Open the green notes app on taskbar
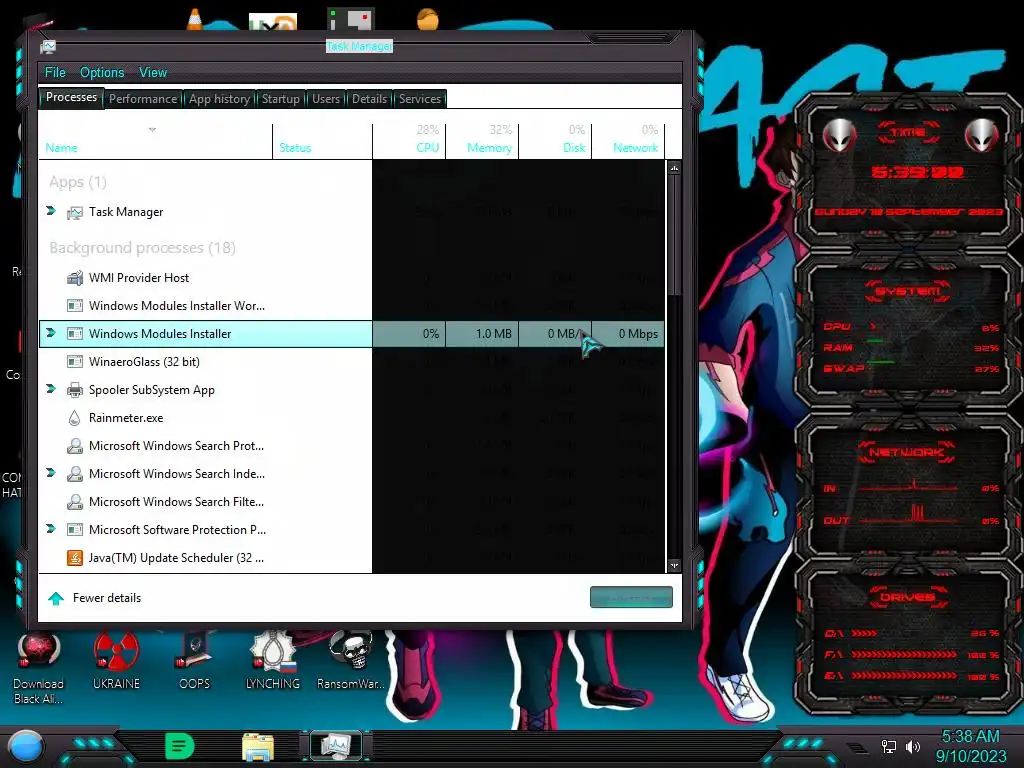The image size is (1024, 768). (x=180, y=746)
